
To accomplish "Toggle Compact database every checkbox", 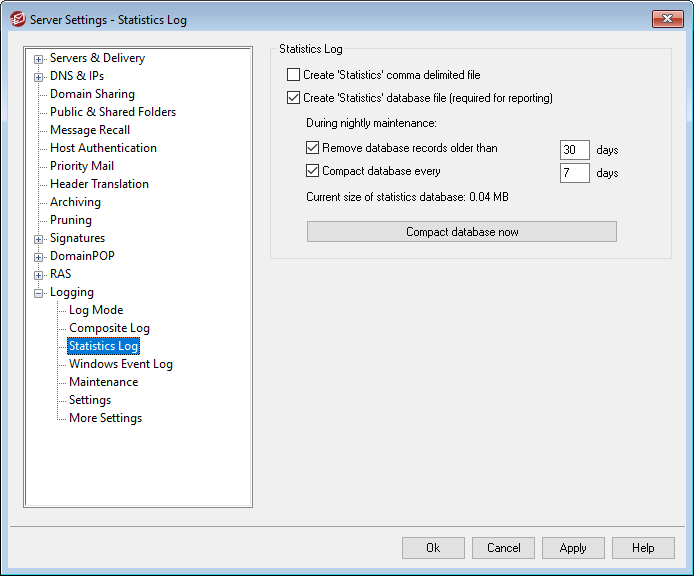I will click(x=312, y=171).
